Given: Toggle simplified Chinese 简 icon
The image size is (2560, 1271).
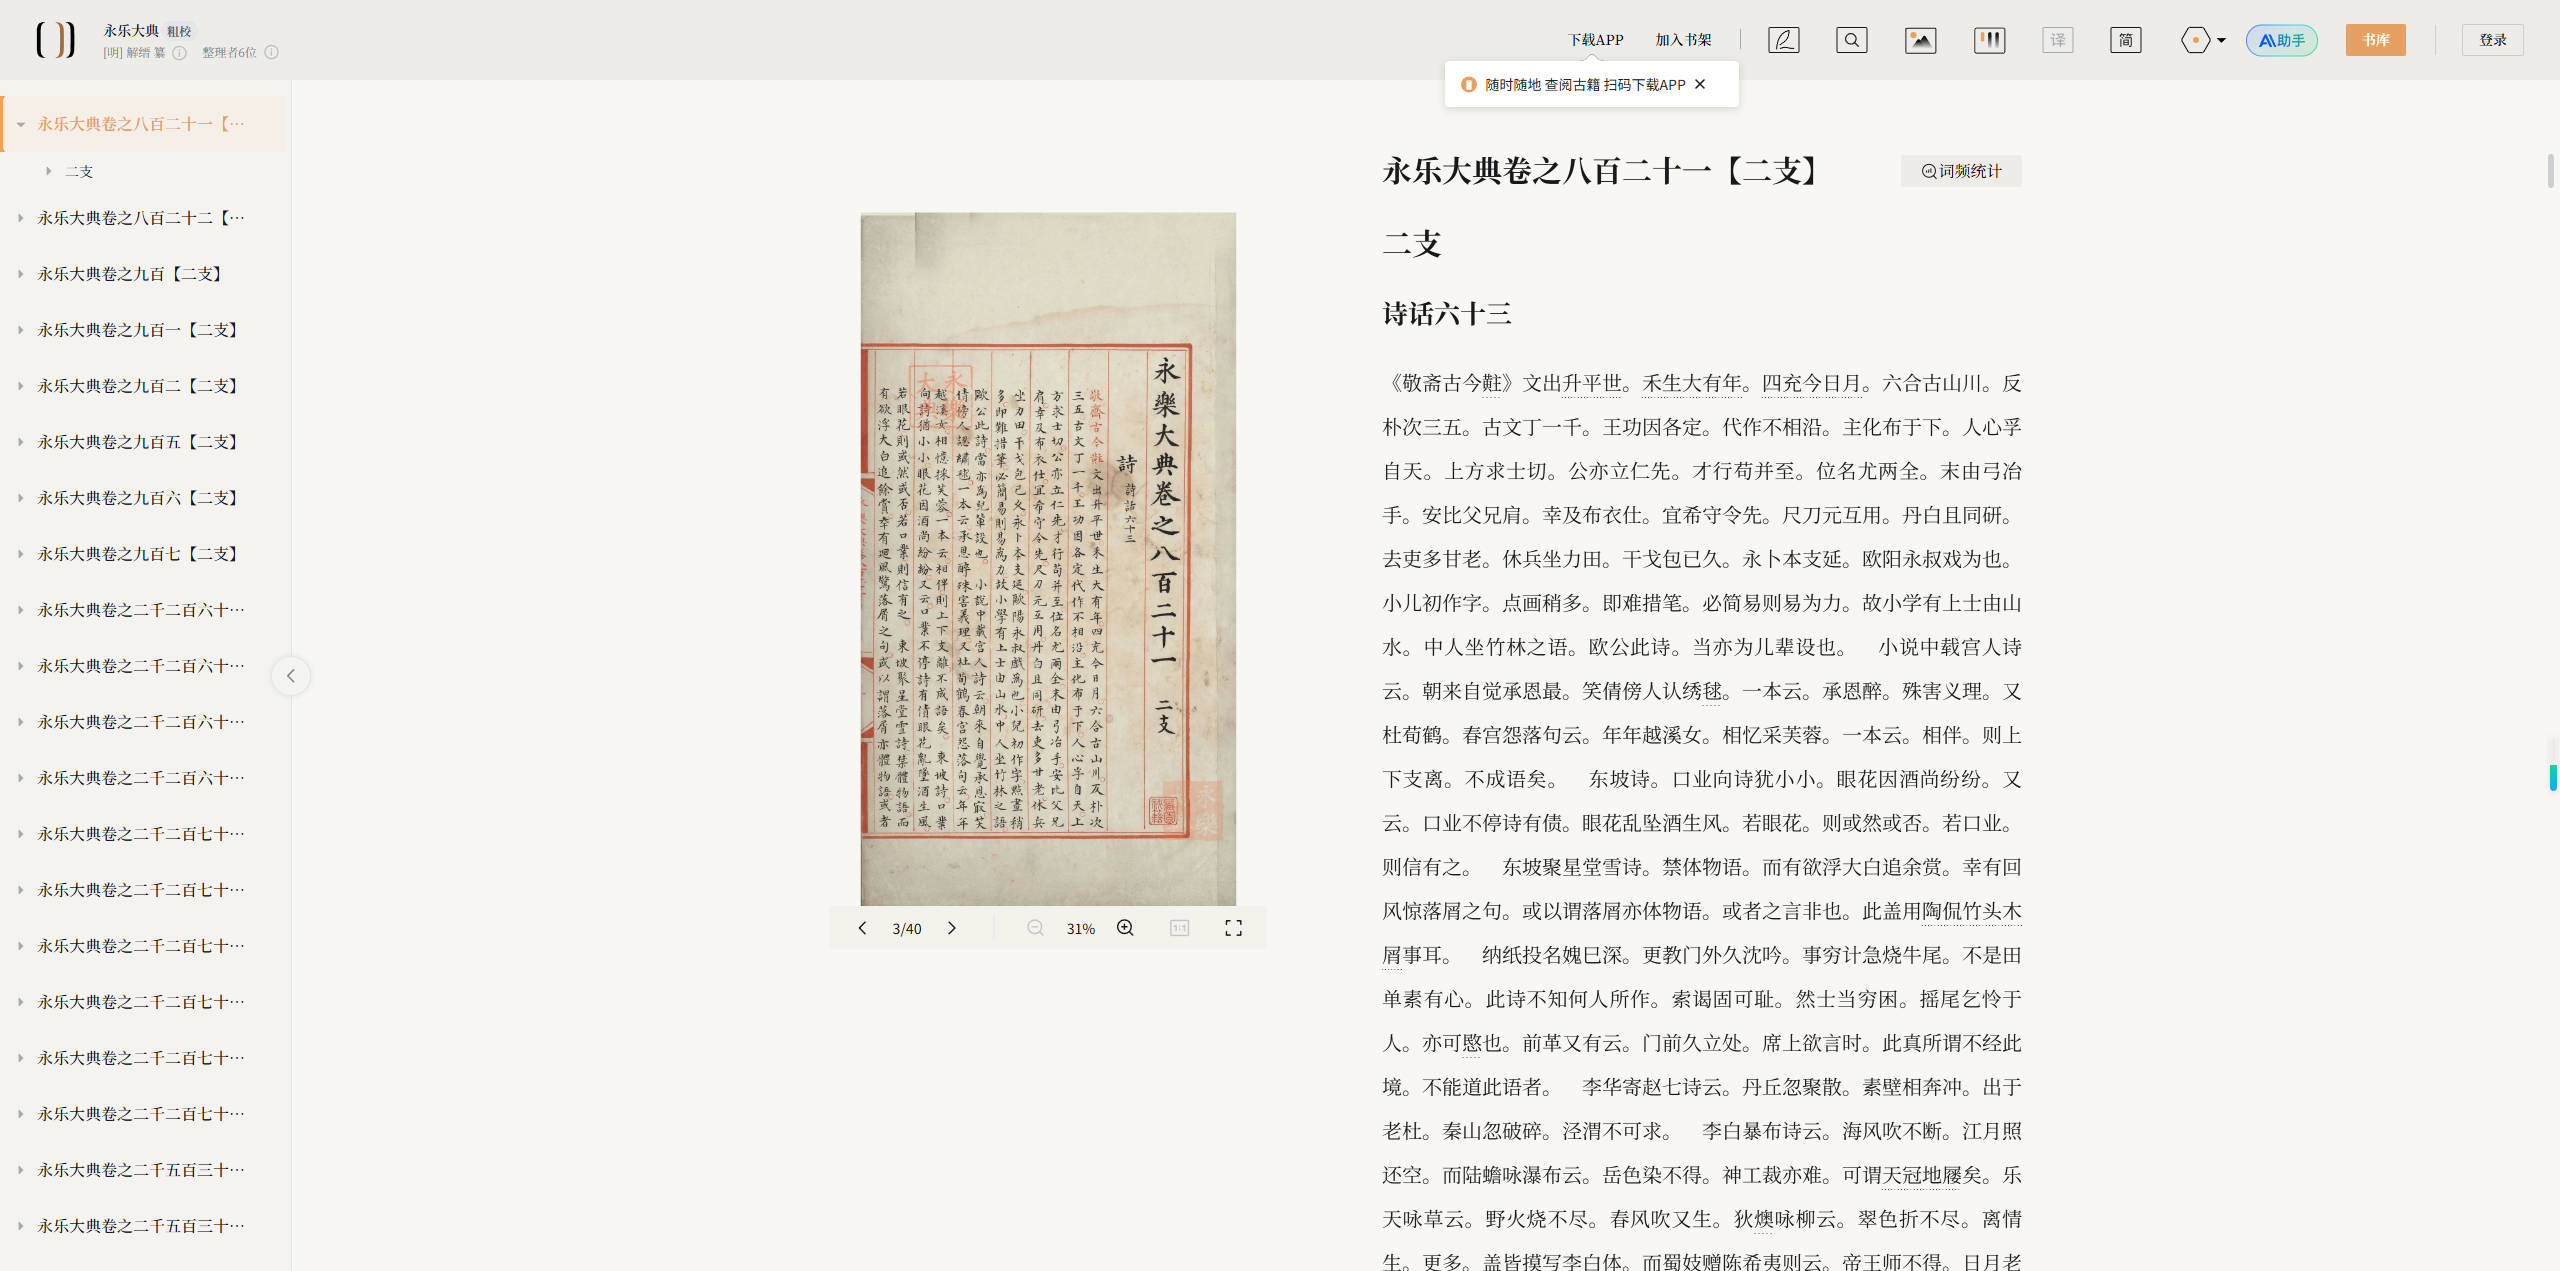Looking at the screenshot, I should pyautogui.click(x=2125, y=40).
